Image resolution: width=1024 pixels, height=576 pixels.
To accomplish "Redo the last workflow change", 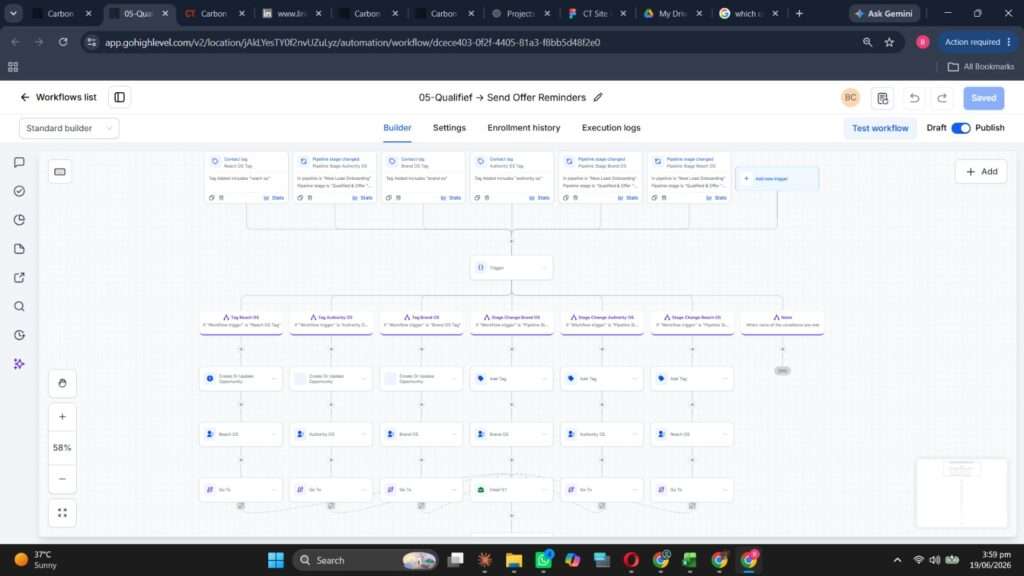I will (x=942, y=98).
